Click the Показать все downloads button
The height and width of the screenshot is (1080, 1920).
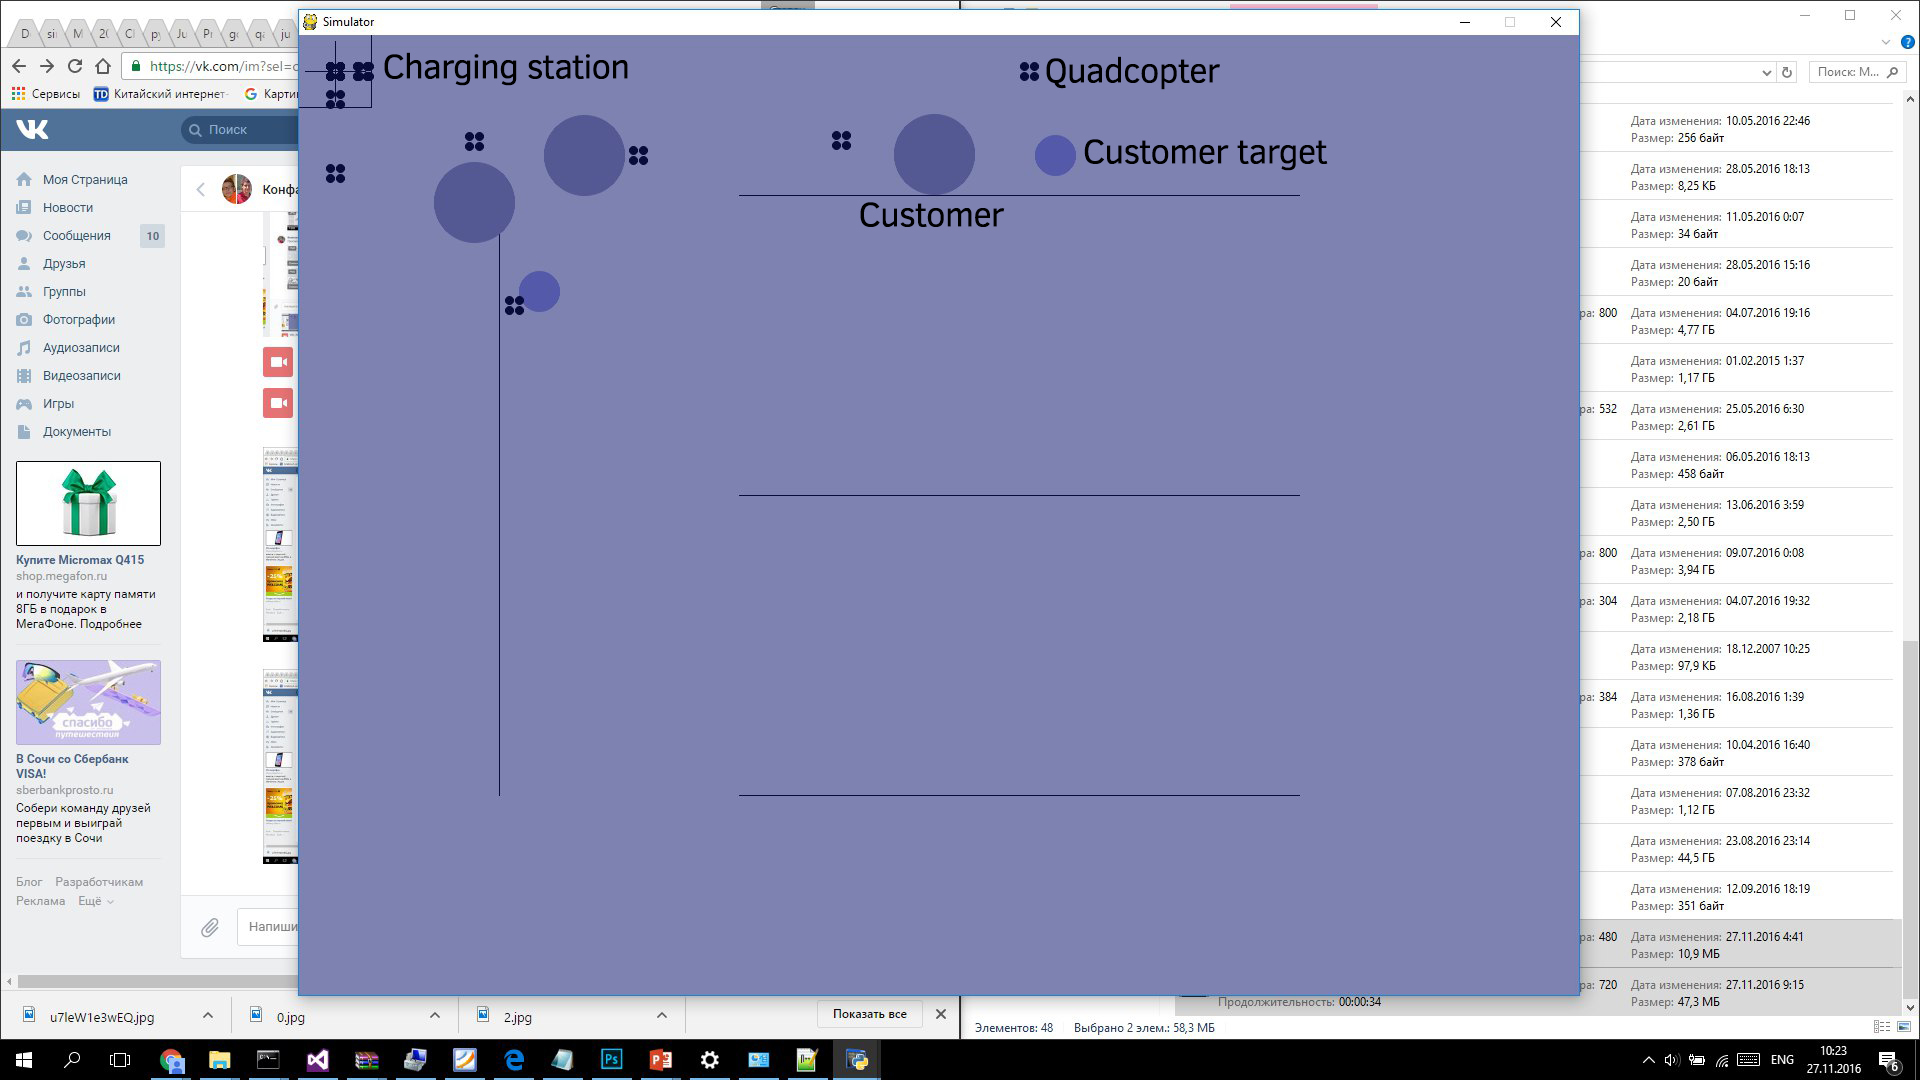coord(869,1014)
